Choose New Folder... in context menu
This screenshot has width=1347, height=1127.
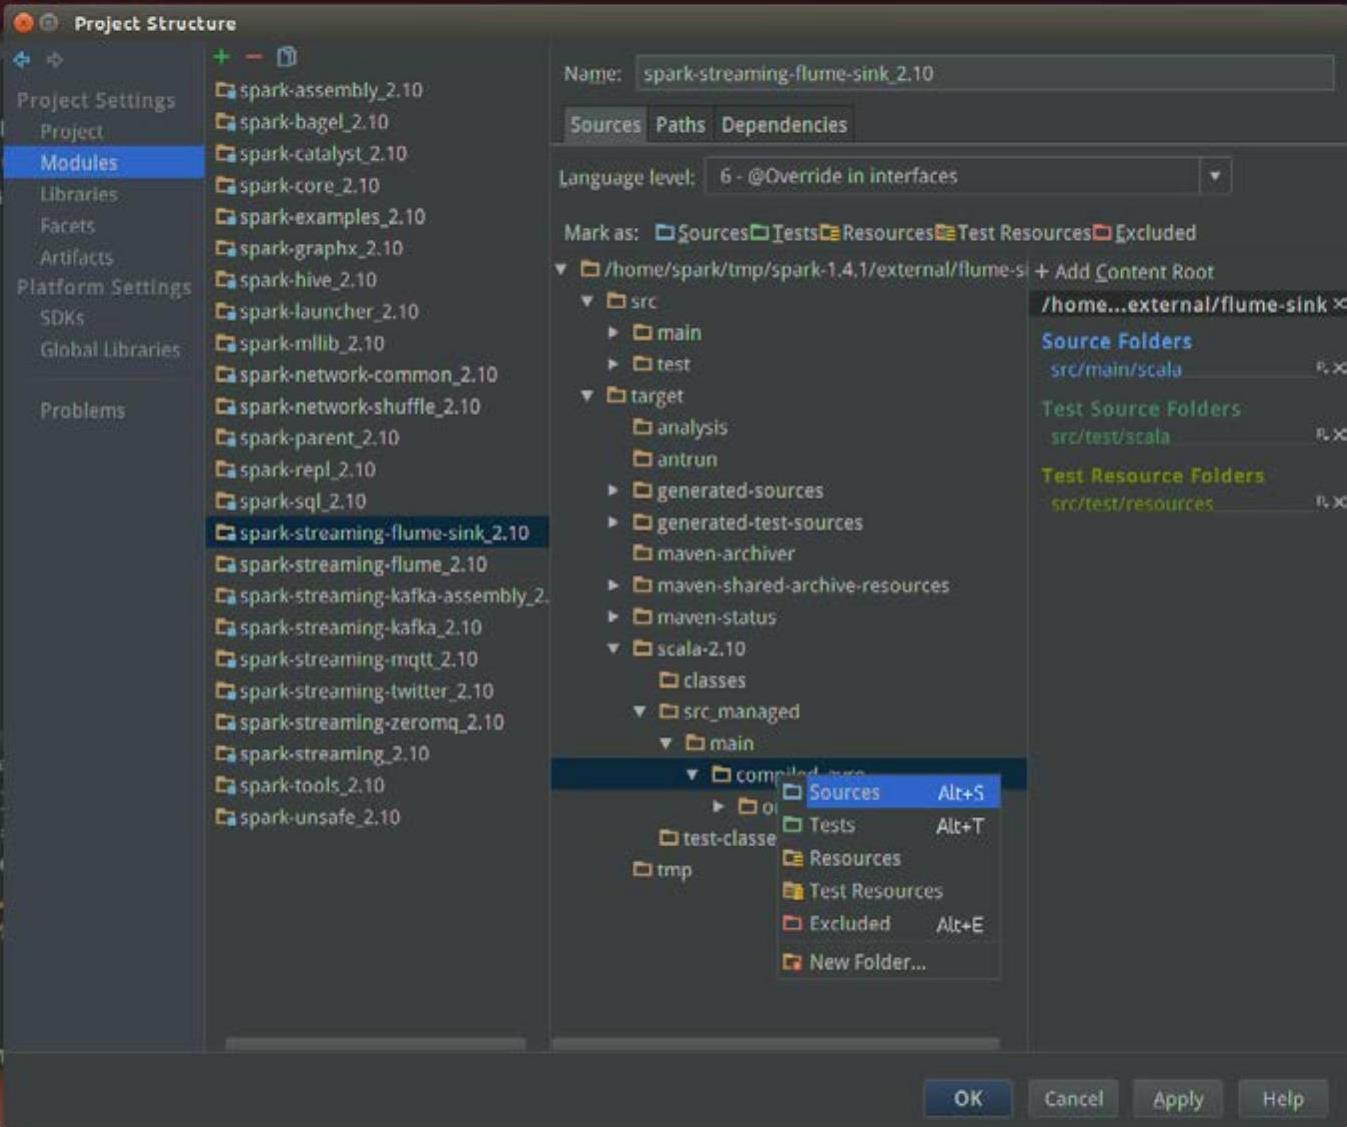point(889,962)
